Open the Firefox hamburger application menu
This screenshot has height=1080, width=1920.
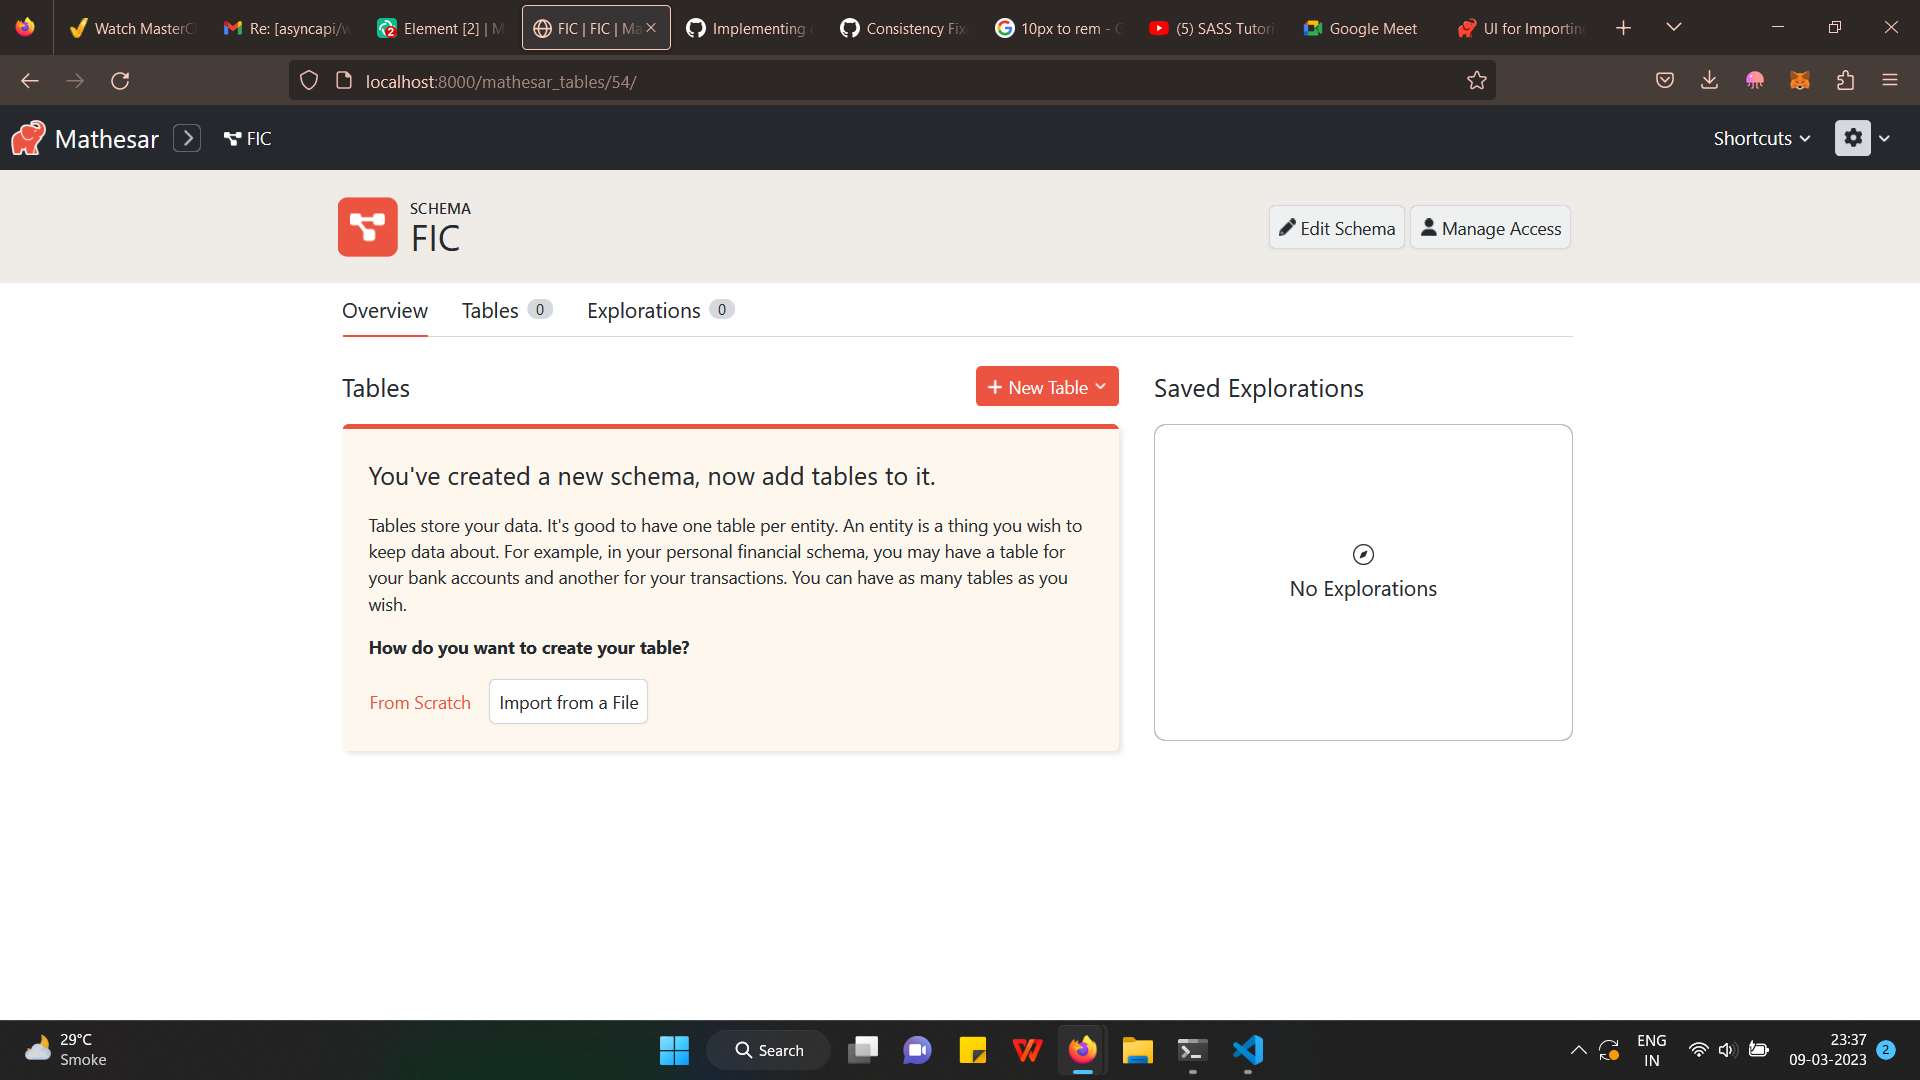[1891, 80]
